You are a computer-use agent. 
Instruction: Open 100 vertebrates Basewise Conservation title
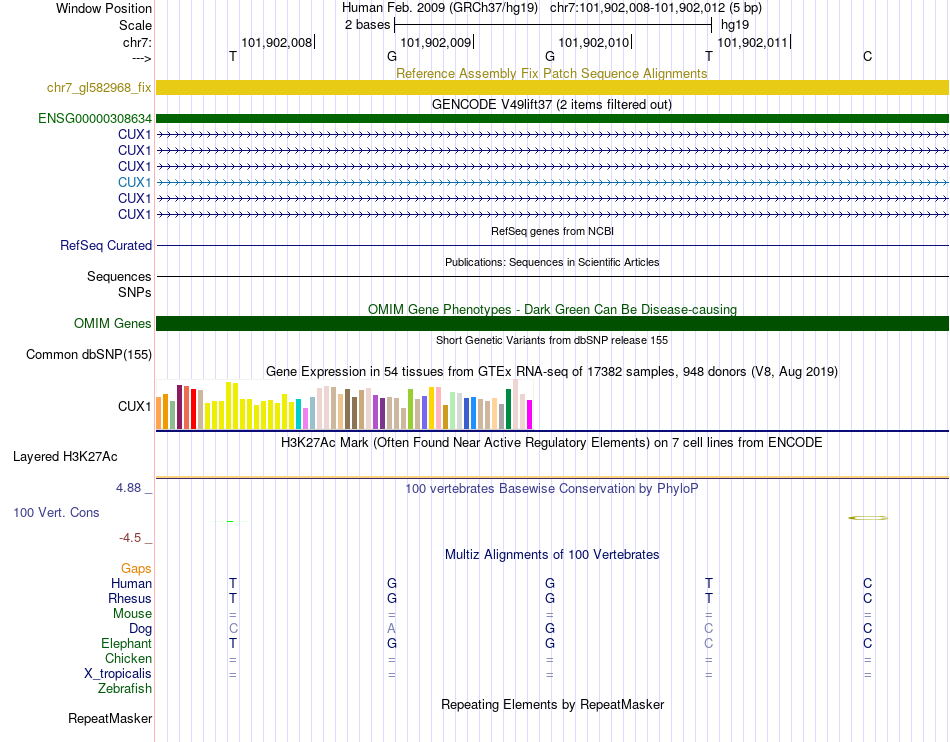[x=551, y=488]
